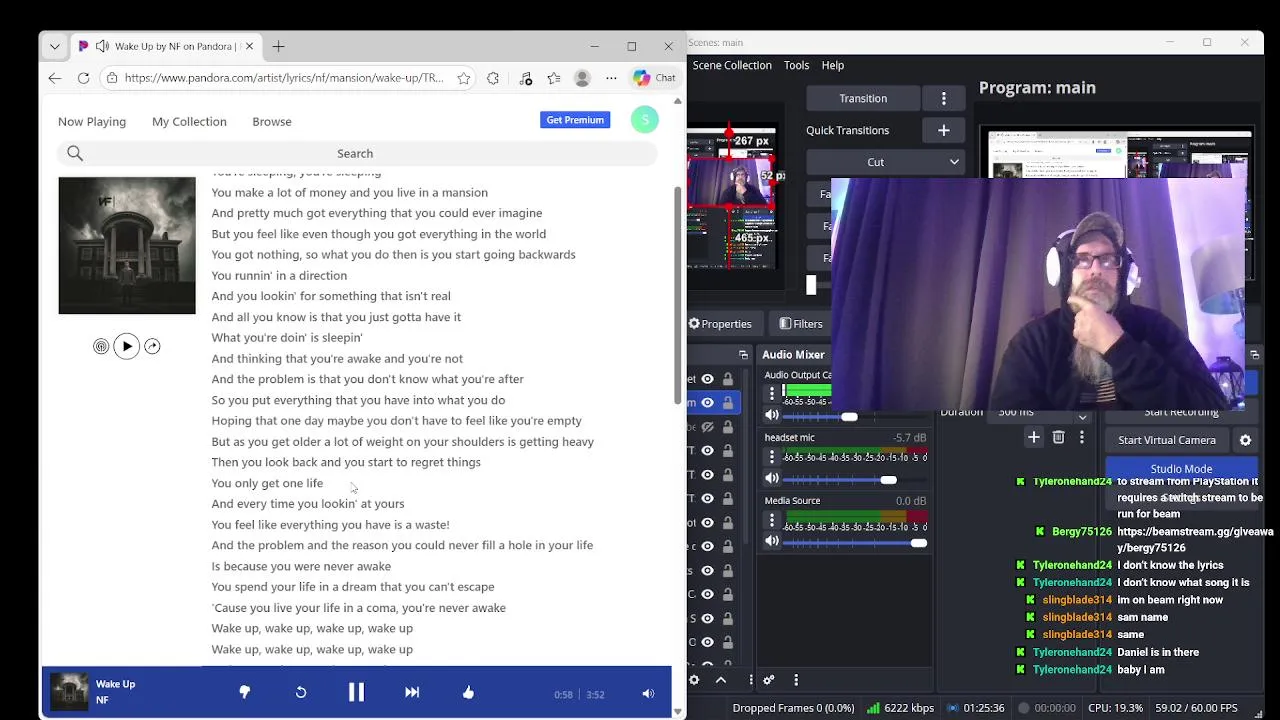Open virtual camera settings gear
Screen dimensions: 1280x720
pyautogui.click(x=1245, y=440)
